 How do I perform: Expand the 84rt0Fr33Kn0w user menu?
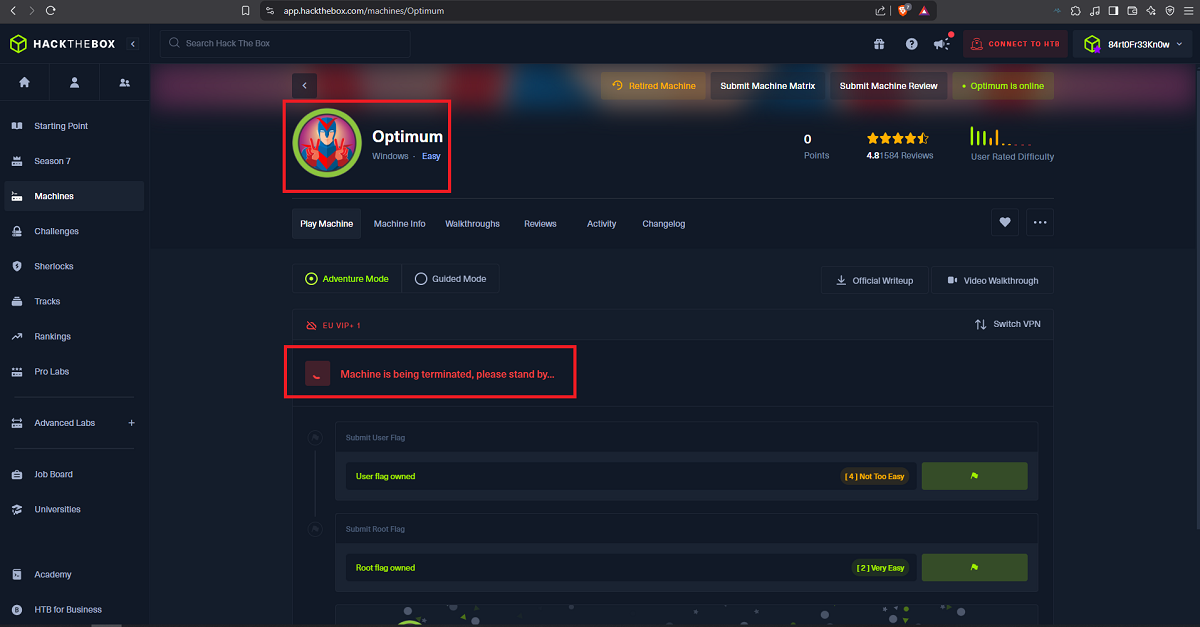coord(1134,44)
